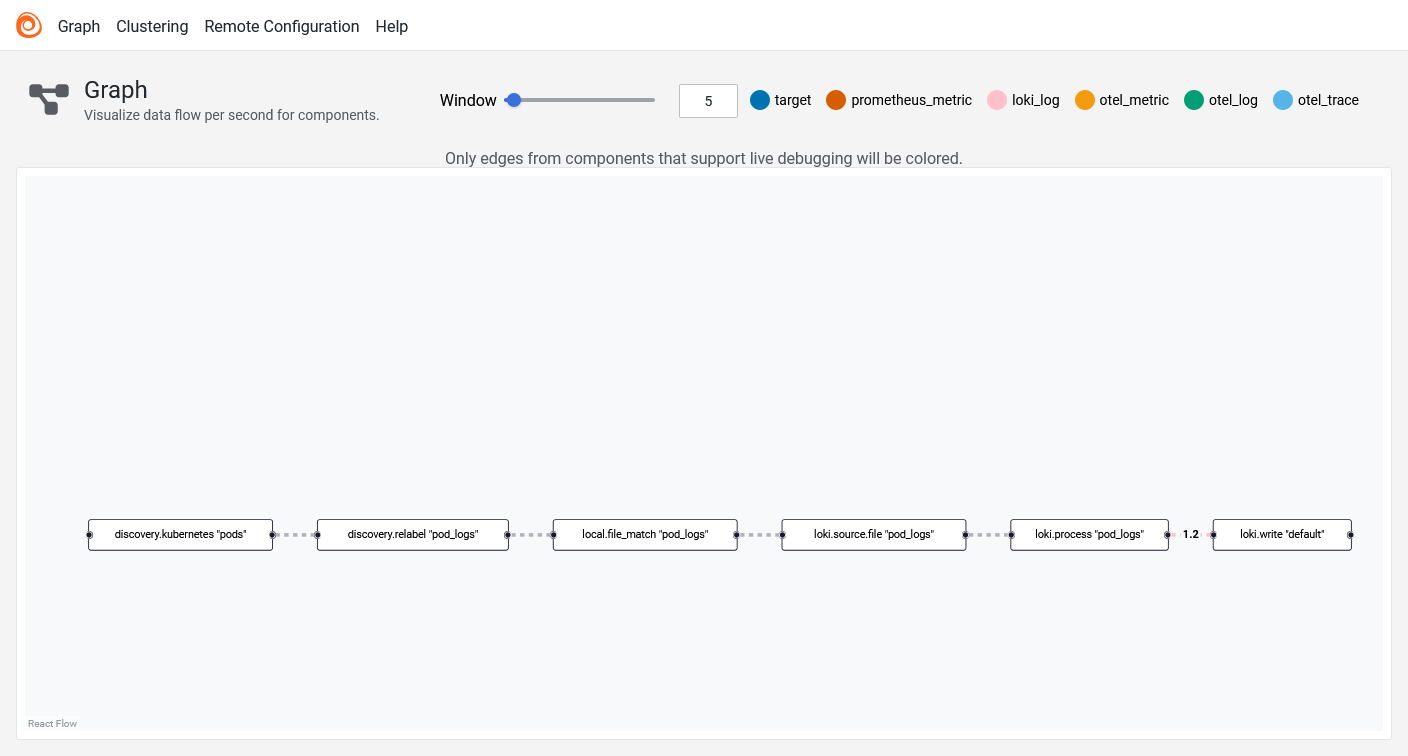Click the blue target legend swatch

click(760, 100)
